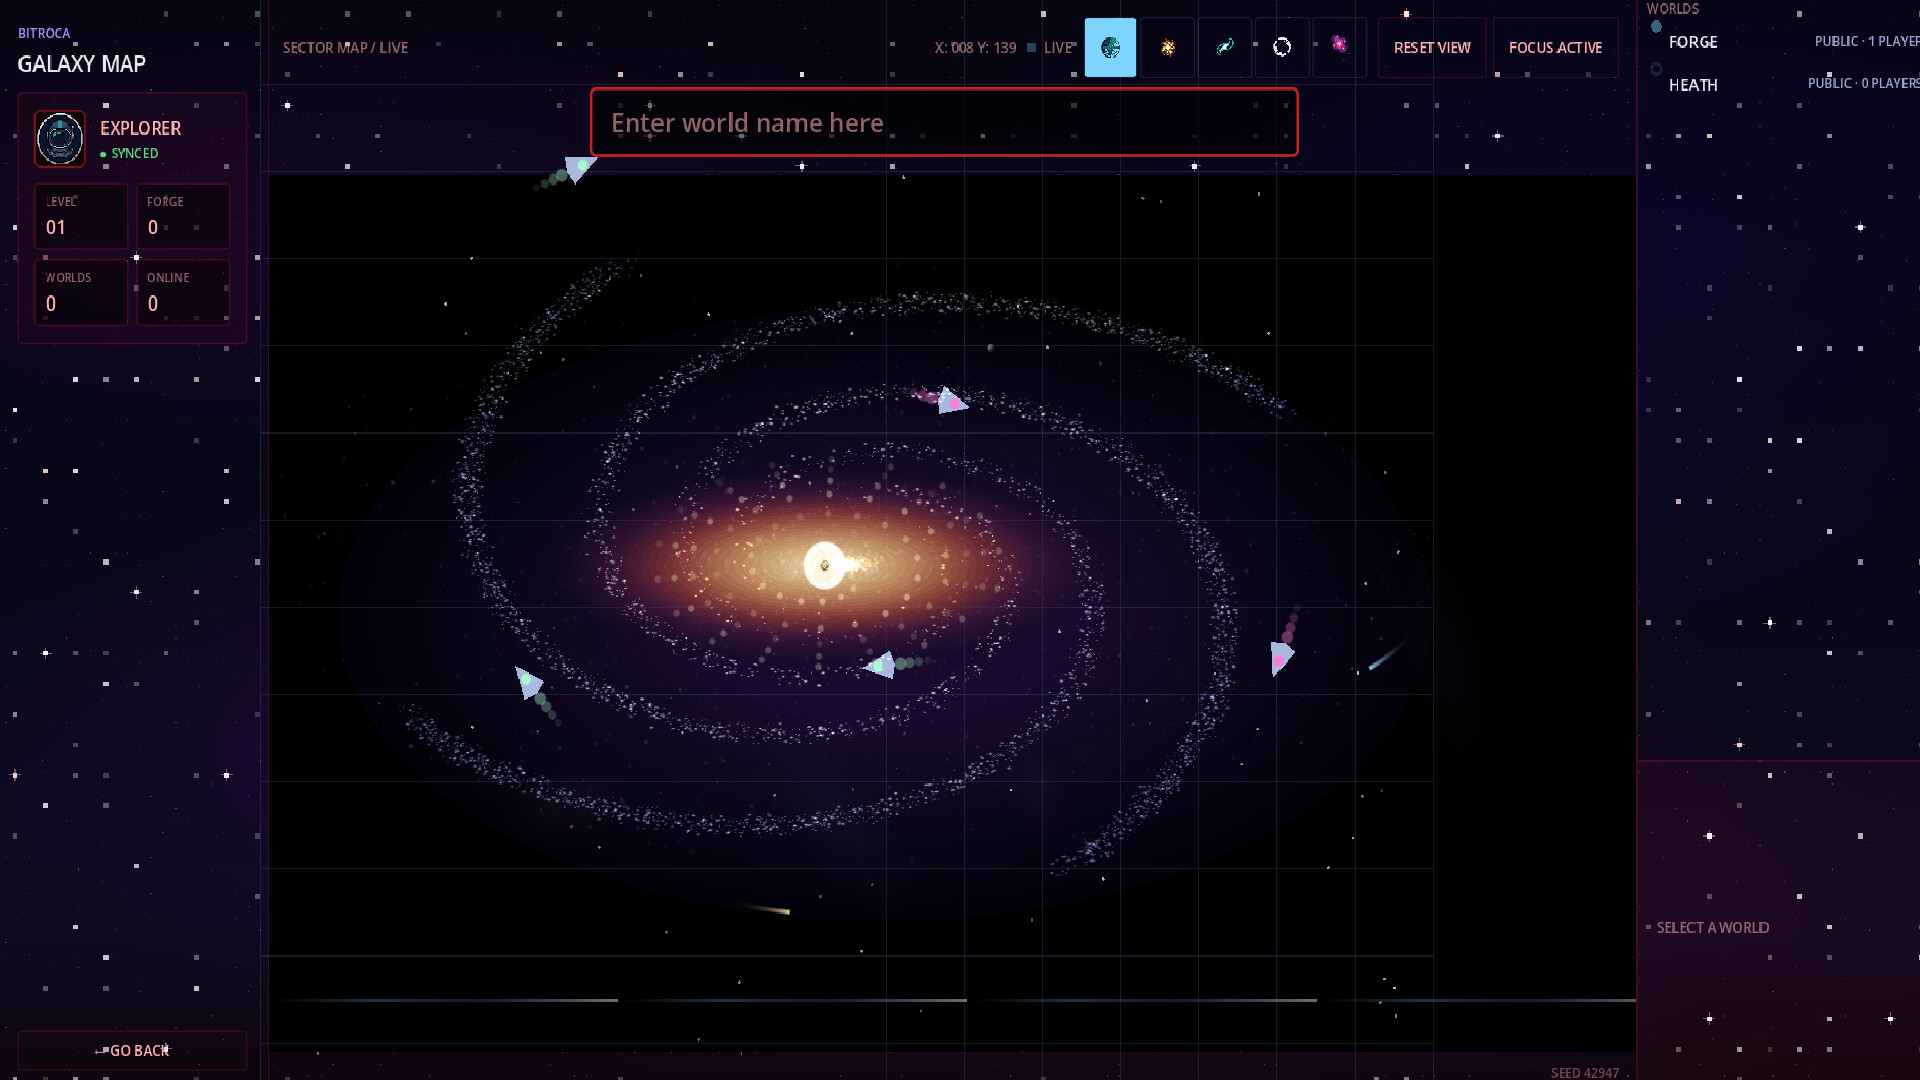Click the LIVE status indicator
The width and height of the screenshot is (1920, 1080).
(x=1052, y=47)
